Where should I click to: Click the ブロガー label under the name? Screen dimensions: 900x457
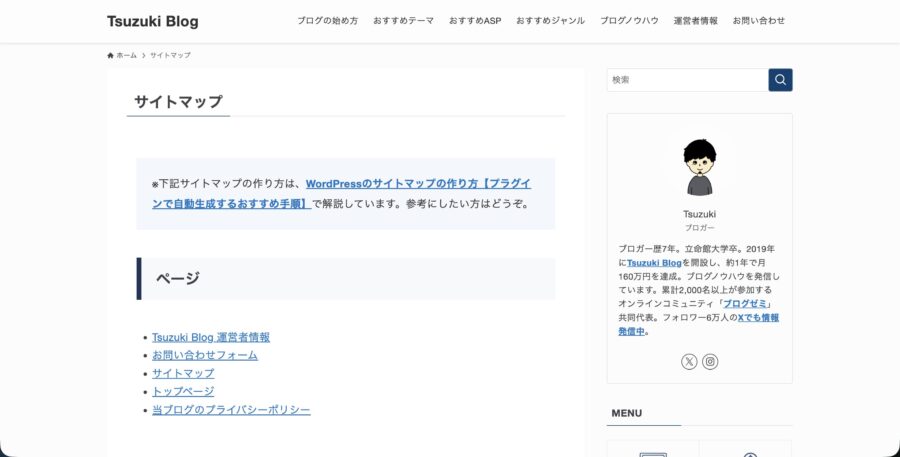point(699,228)
